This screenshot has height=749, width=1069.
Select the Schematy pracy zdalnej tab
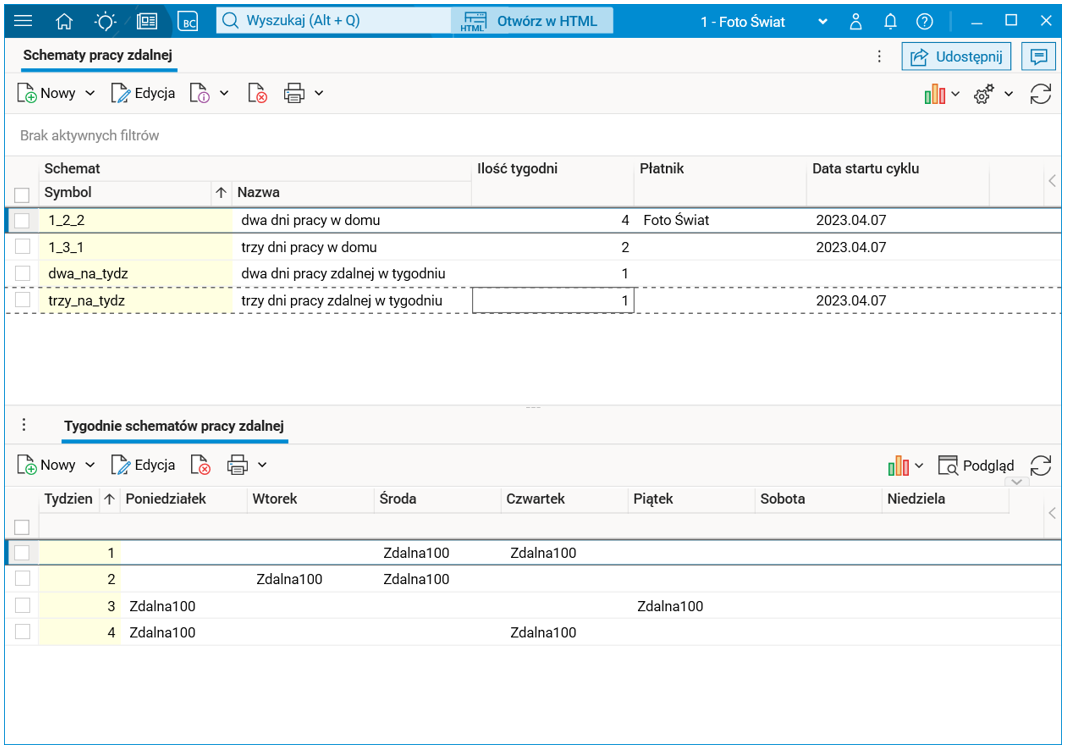98,56
